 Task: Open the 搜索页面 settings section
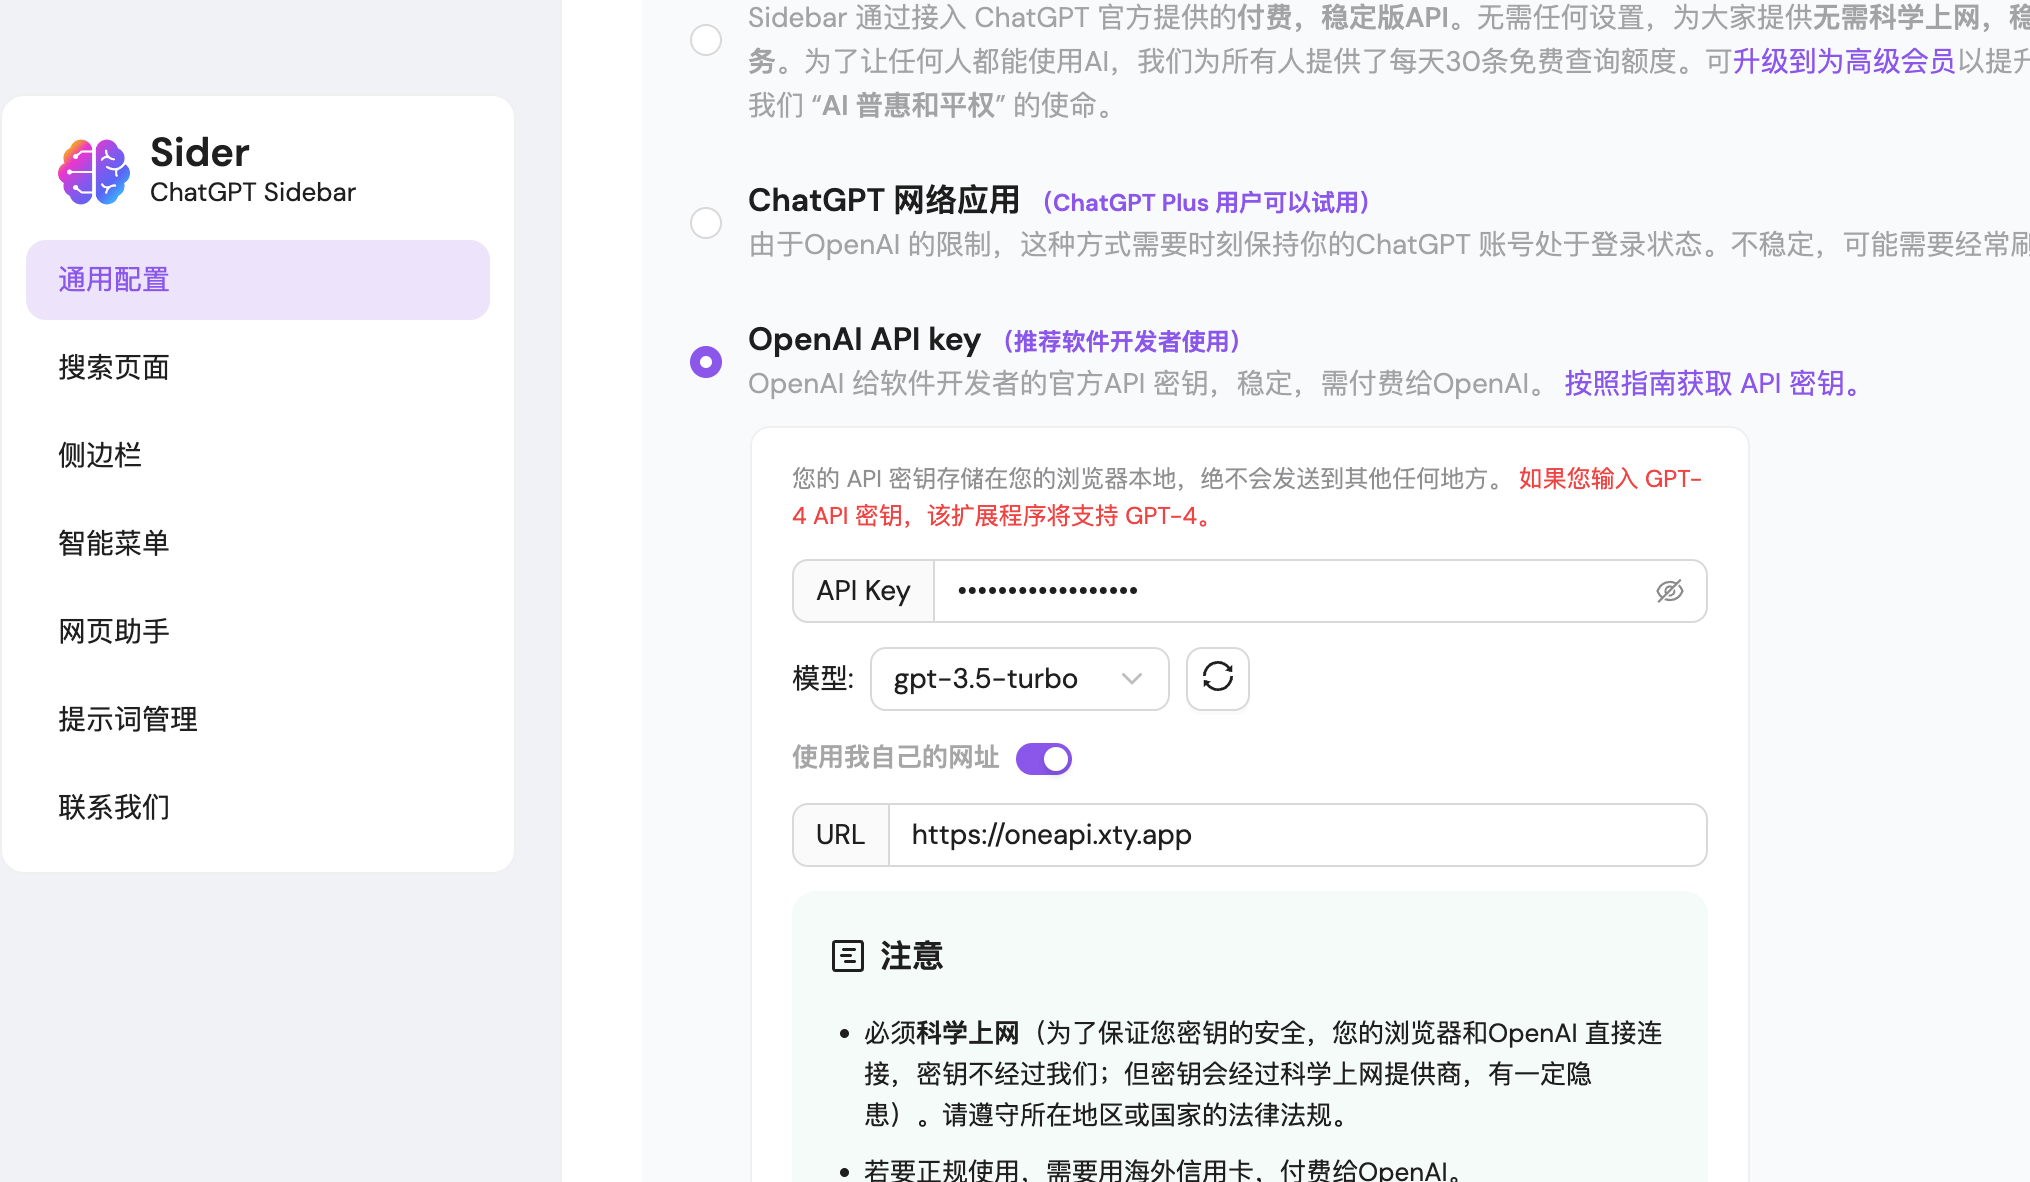tap(113, 367)
